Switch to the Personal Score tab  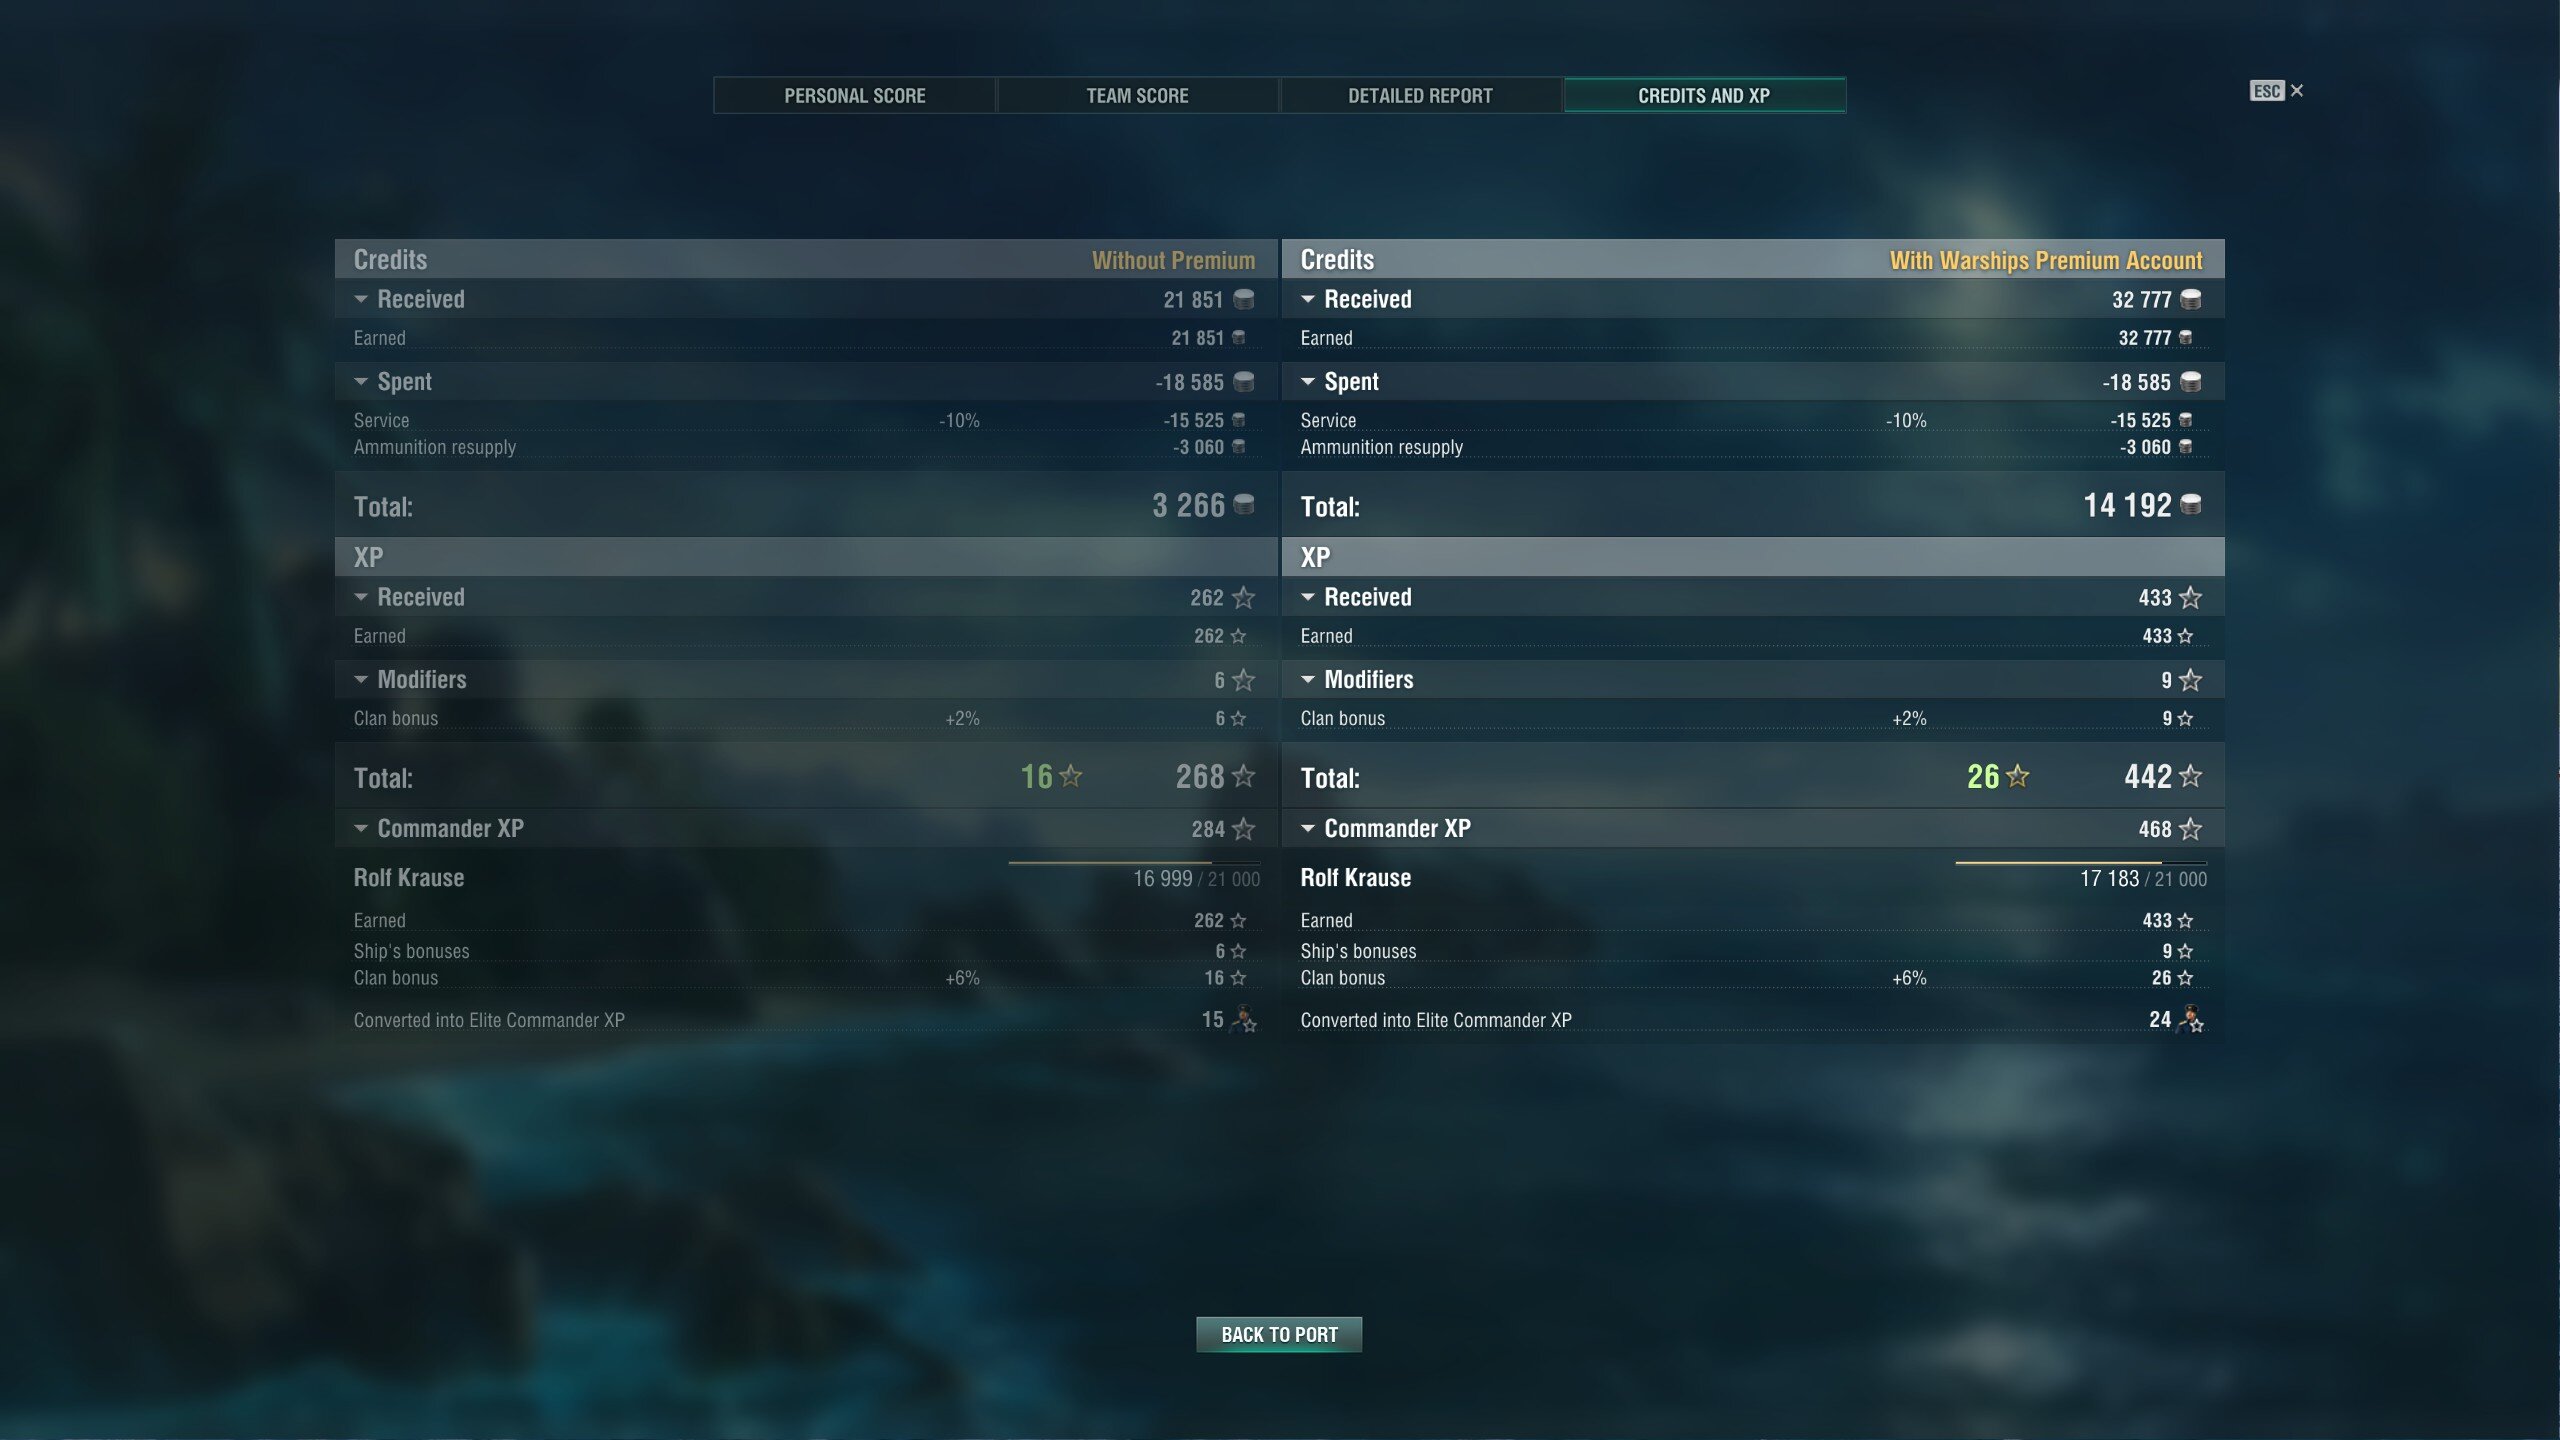pyautogui.click(x=855, y=95)
